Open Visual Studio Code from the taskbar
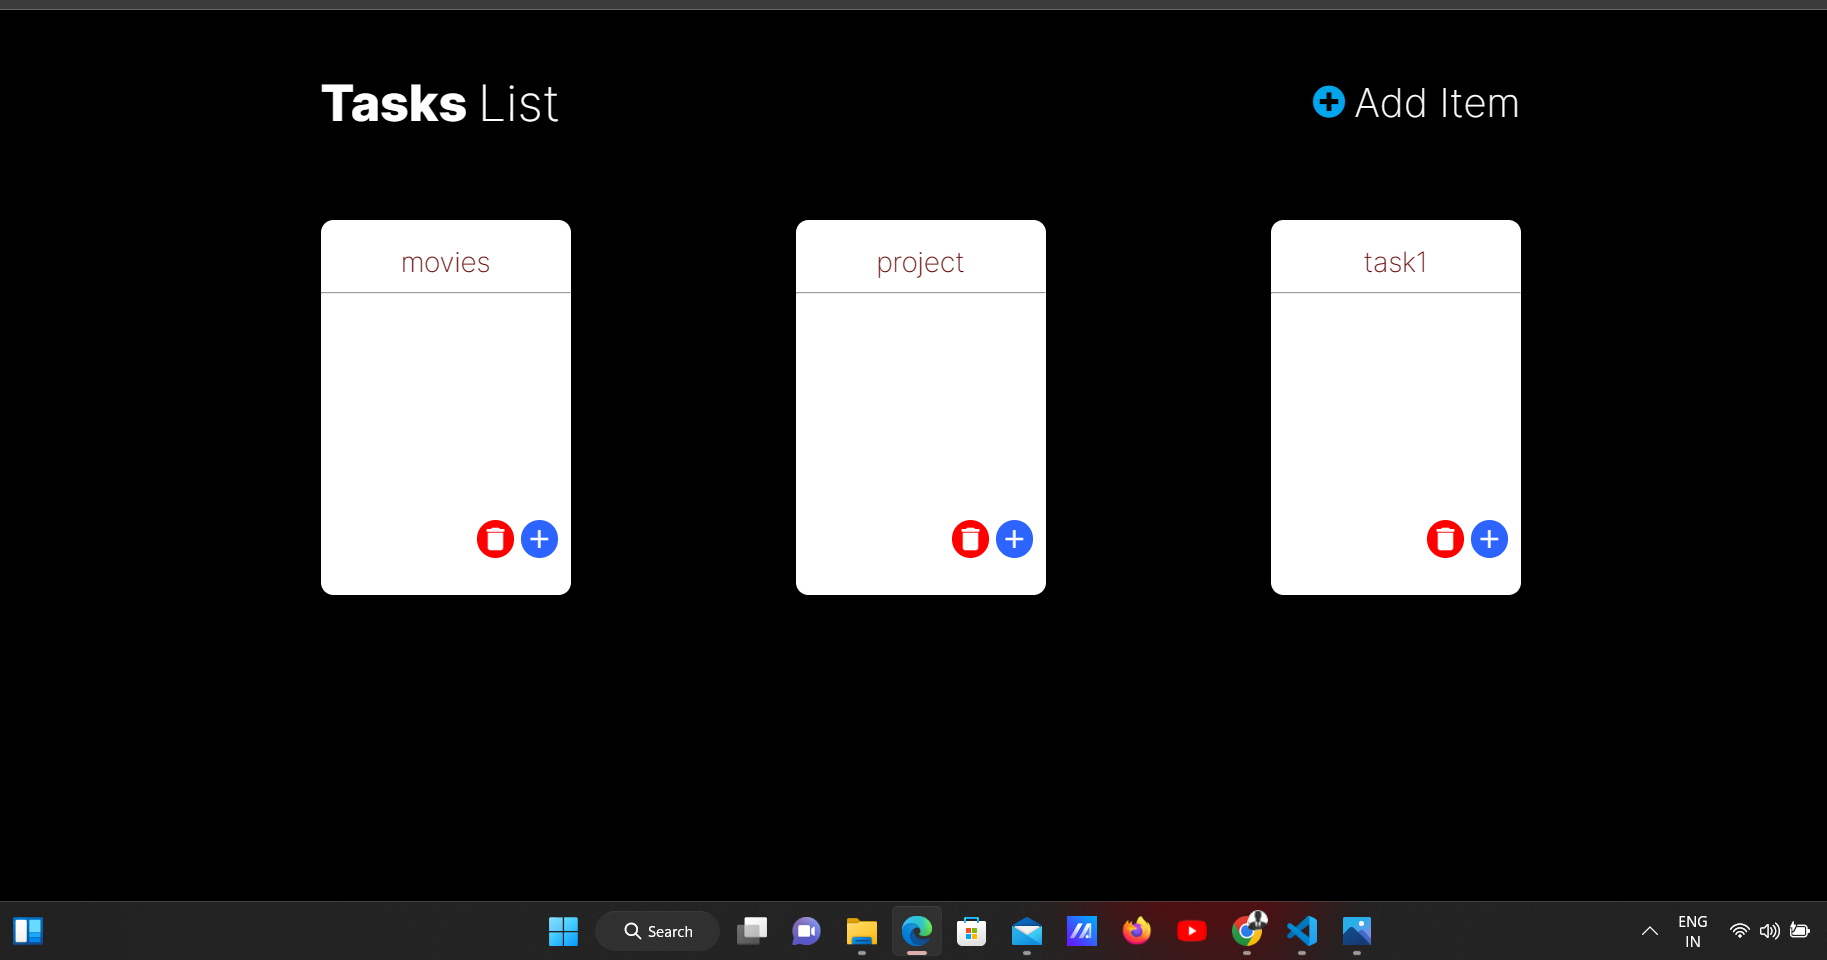 pos(1302,931)
